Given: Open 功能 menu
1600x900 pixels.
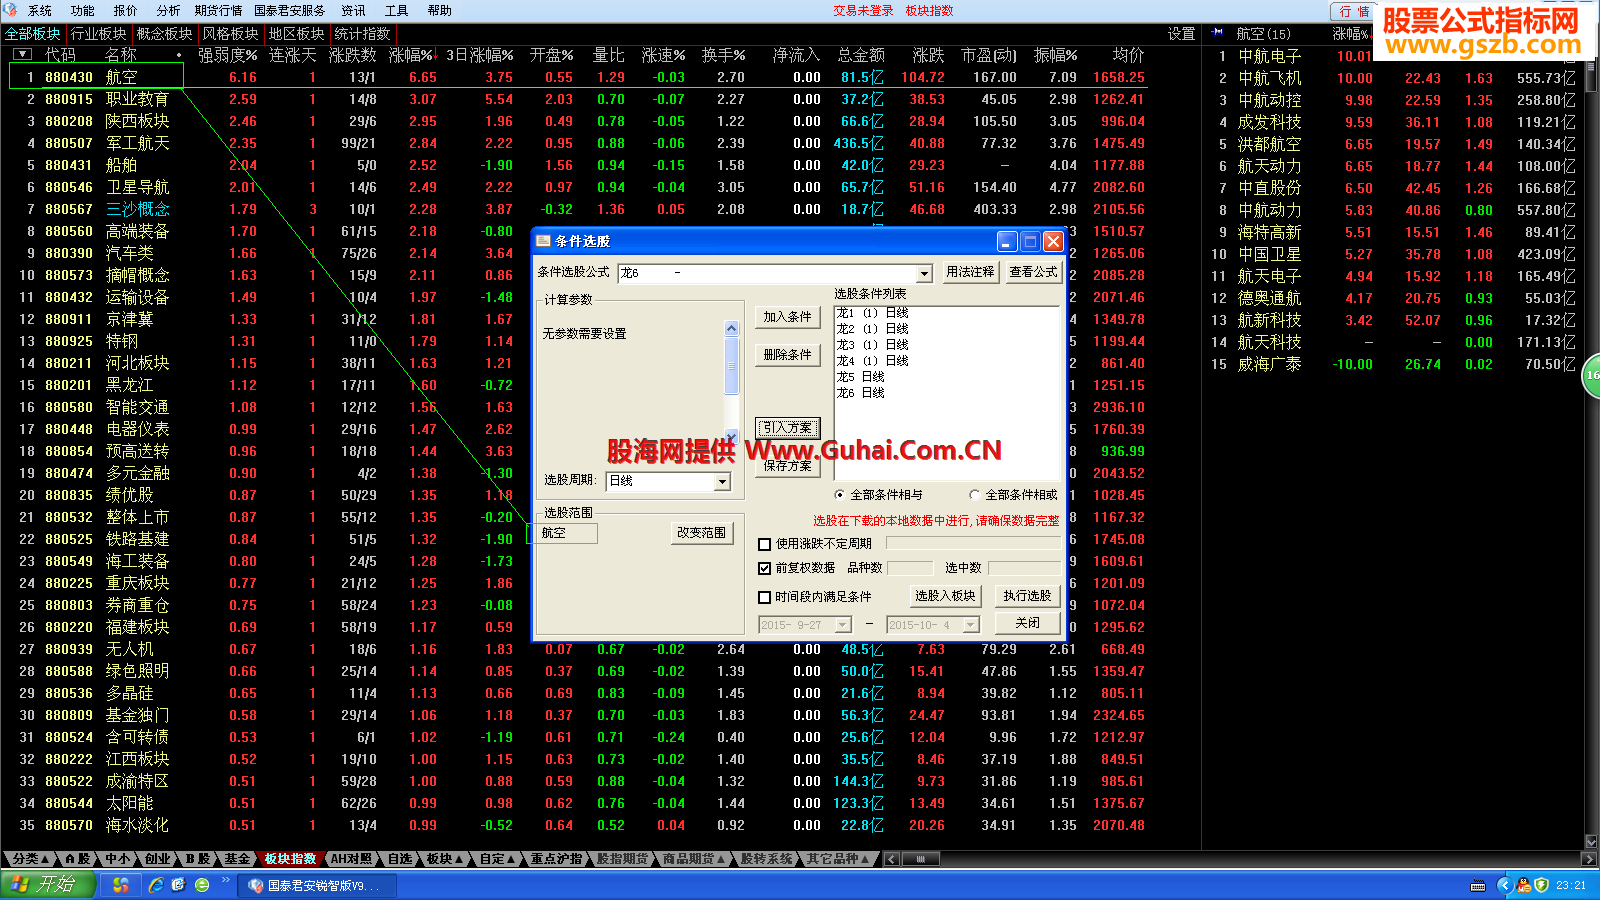Looking at the screenshot, I should (x=83, y=11).
